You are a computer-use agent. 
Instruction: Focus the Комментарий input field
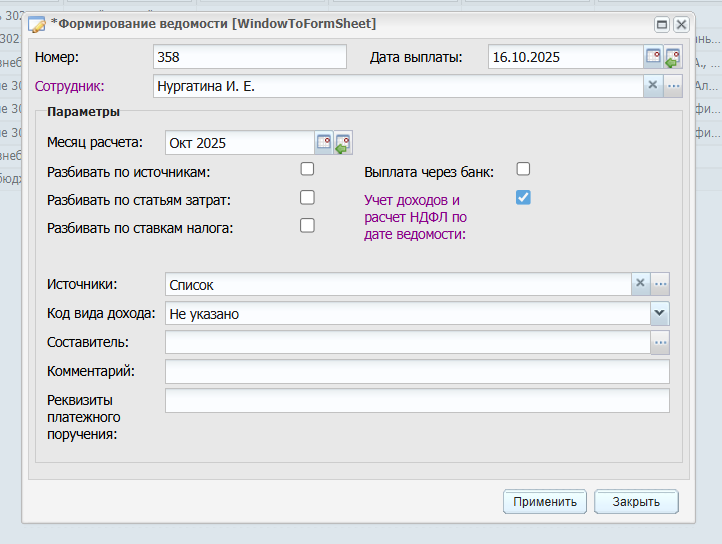click(x=417, y=371)
